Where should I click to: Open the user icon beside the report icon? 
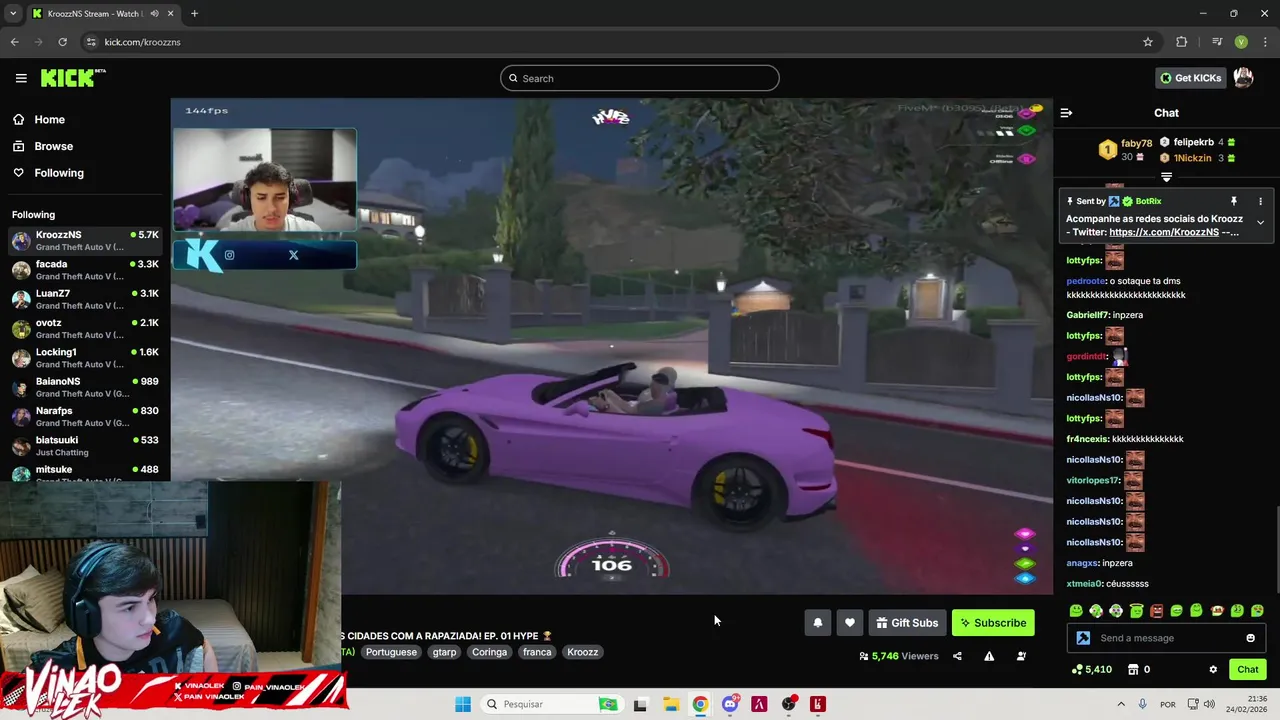1021,656
